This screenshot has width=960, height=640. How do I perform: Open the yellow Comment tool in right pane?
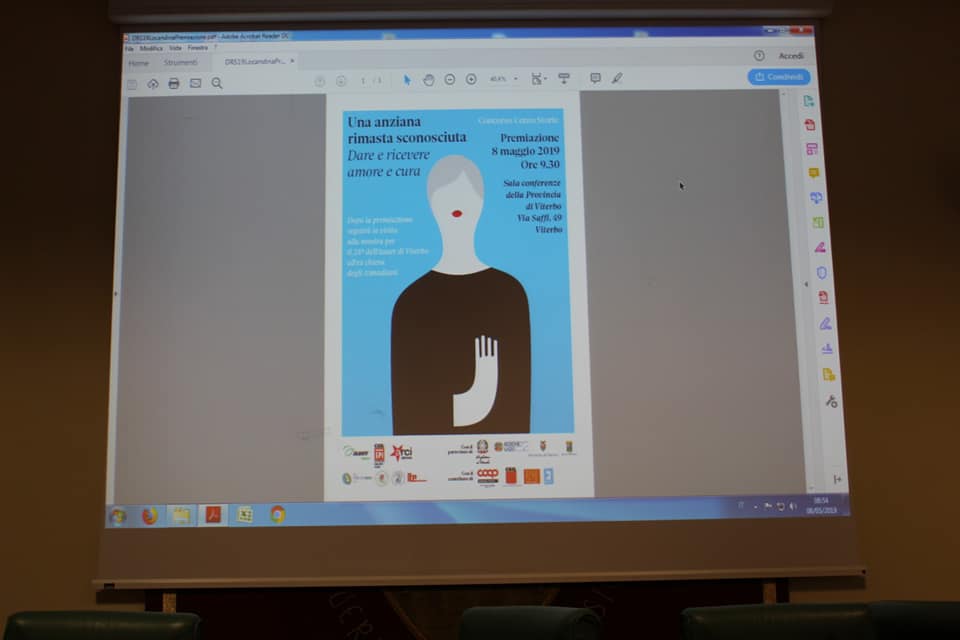coord(814,173)
